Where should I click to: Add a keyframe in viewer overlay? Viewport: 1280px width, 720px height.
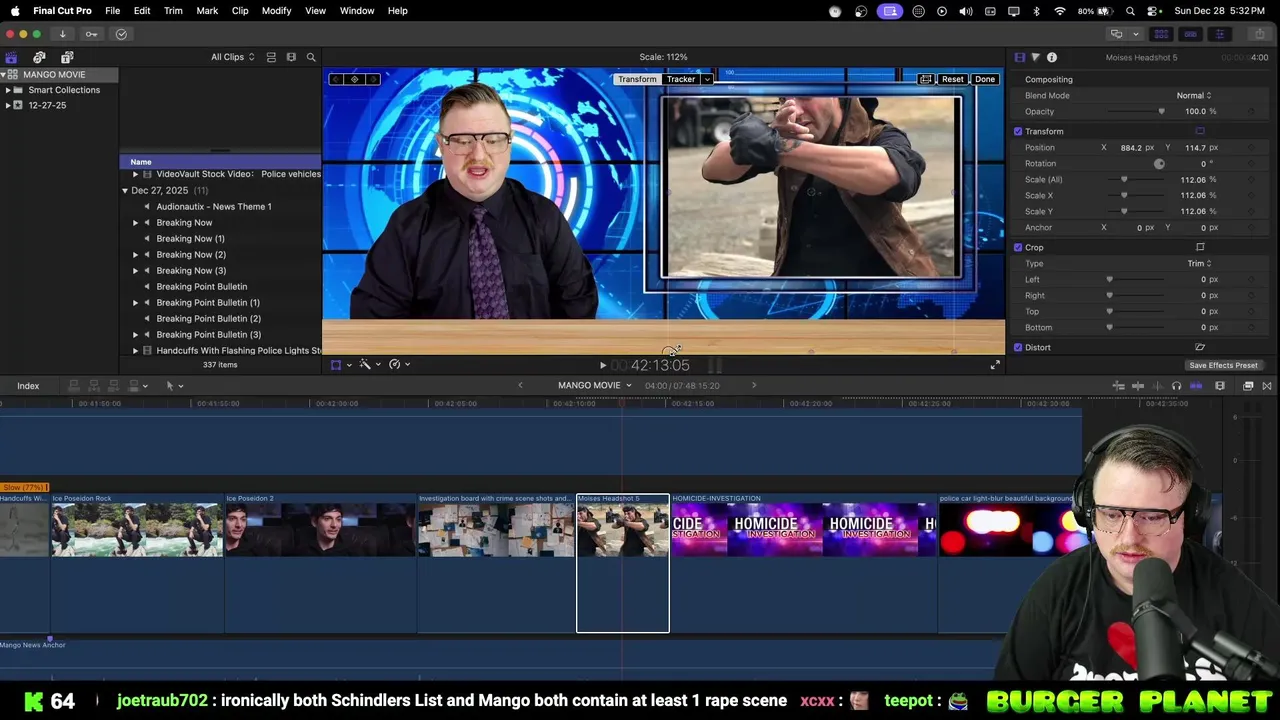click(x=354, y=79)
